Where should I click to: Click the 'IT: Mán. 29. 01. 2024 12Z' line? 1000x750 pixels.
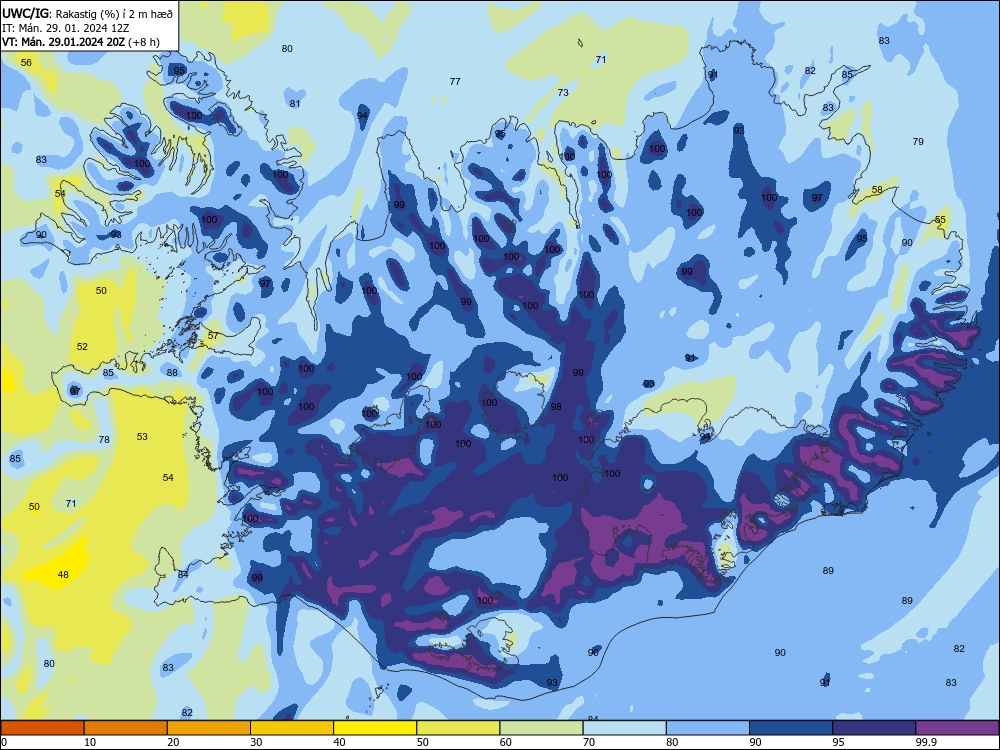pos(66,27)
